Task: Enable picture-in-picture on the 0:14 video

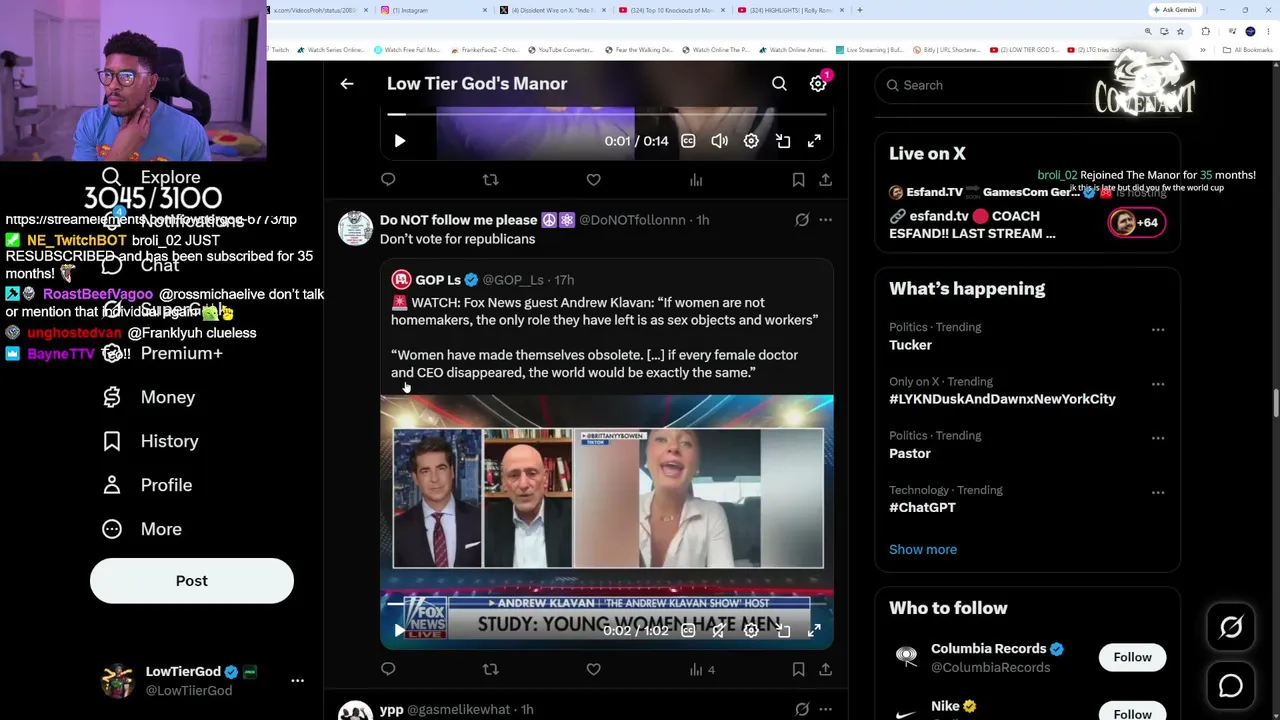Action: tap(783, 141)
